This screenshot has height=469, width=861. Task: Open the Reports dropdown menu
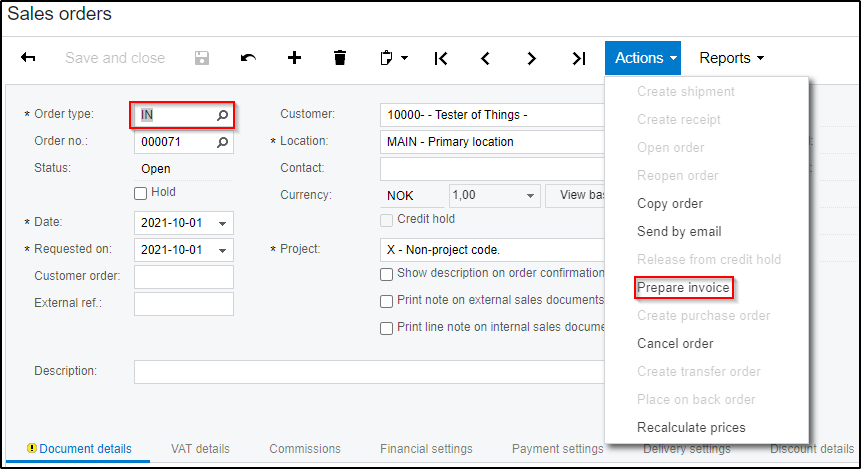(731, 58)
